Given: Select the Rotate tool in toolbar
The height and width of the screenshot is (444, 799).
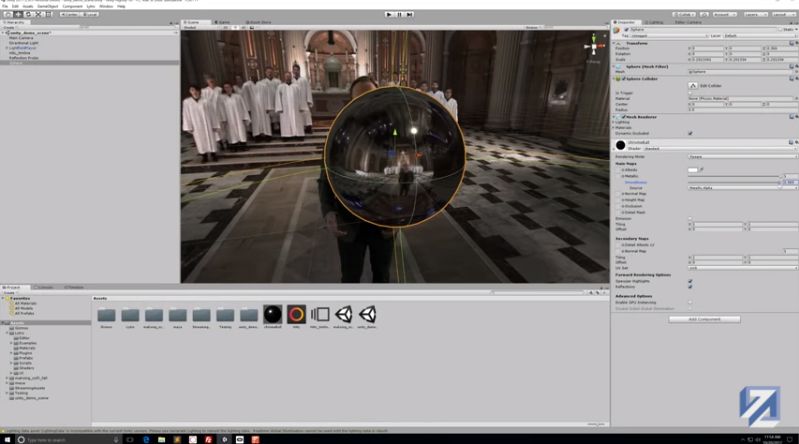Looking at the screenshot, I should [28, 14].
